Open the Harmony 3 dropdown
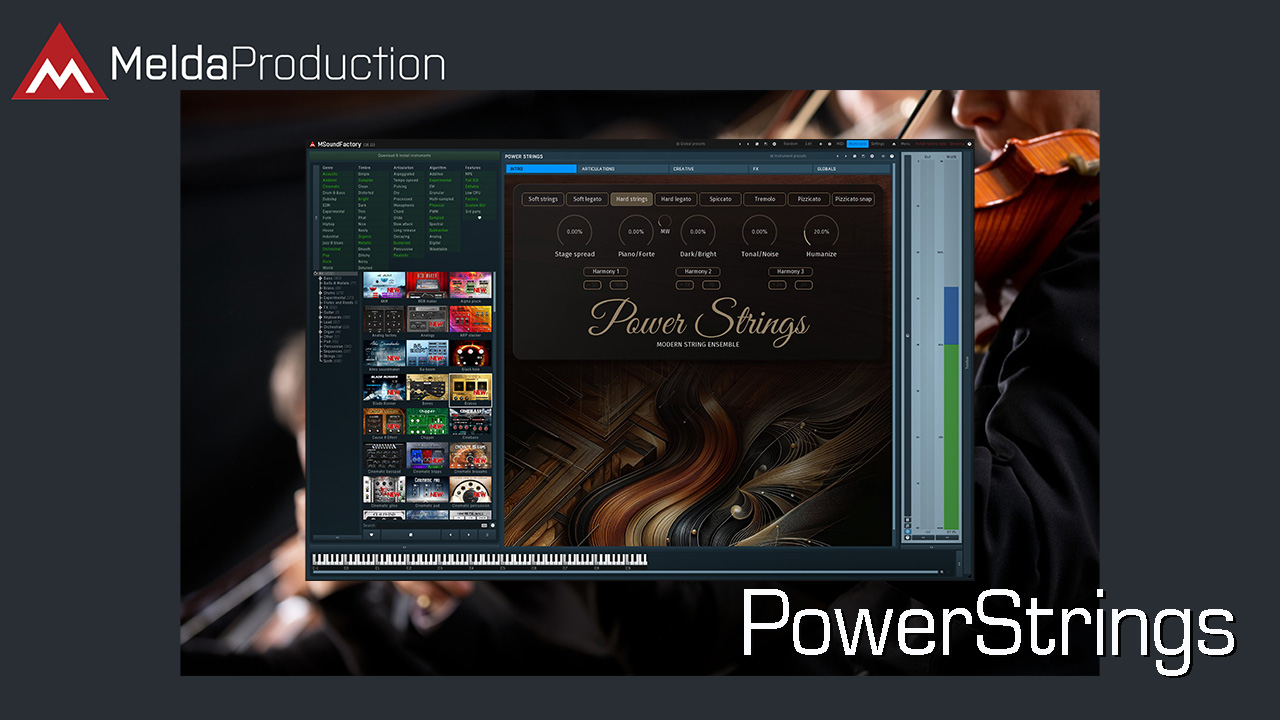Viewport: 1280px width, 720px height. [x=790, y=272]
